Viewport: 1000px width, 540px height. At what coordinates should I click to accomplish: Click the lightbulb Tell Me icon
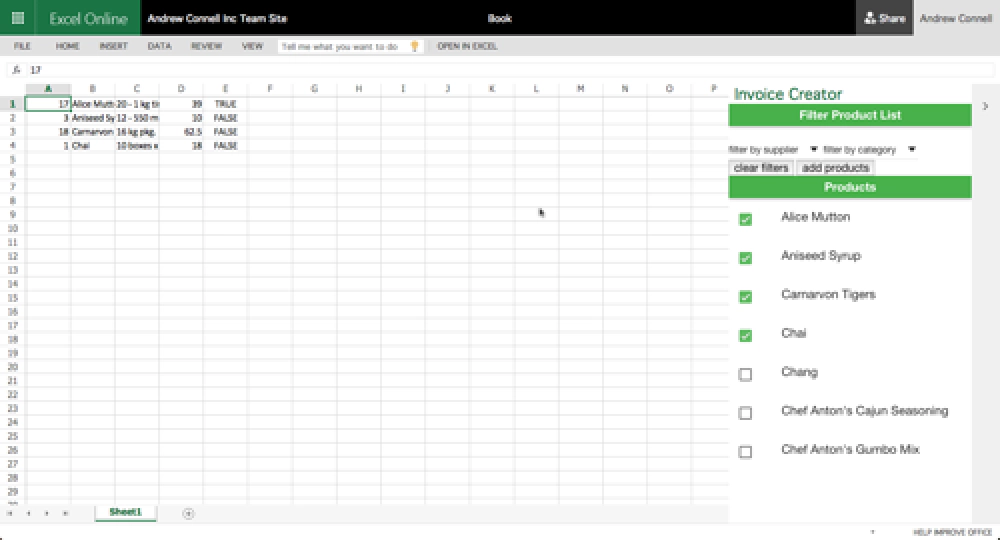[x=415, y=46]
